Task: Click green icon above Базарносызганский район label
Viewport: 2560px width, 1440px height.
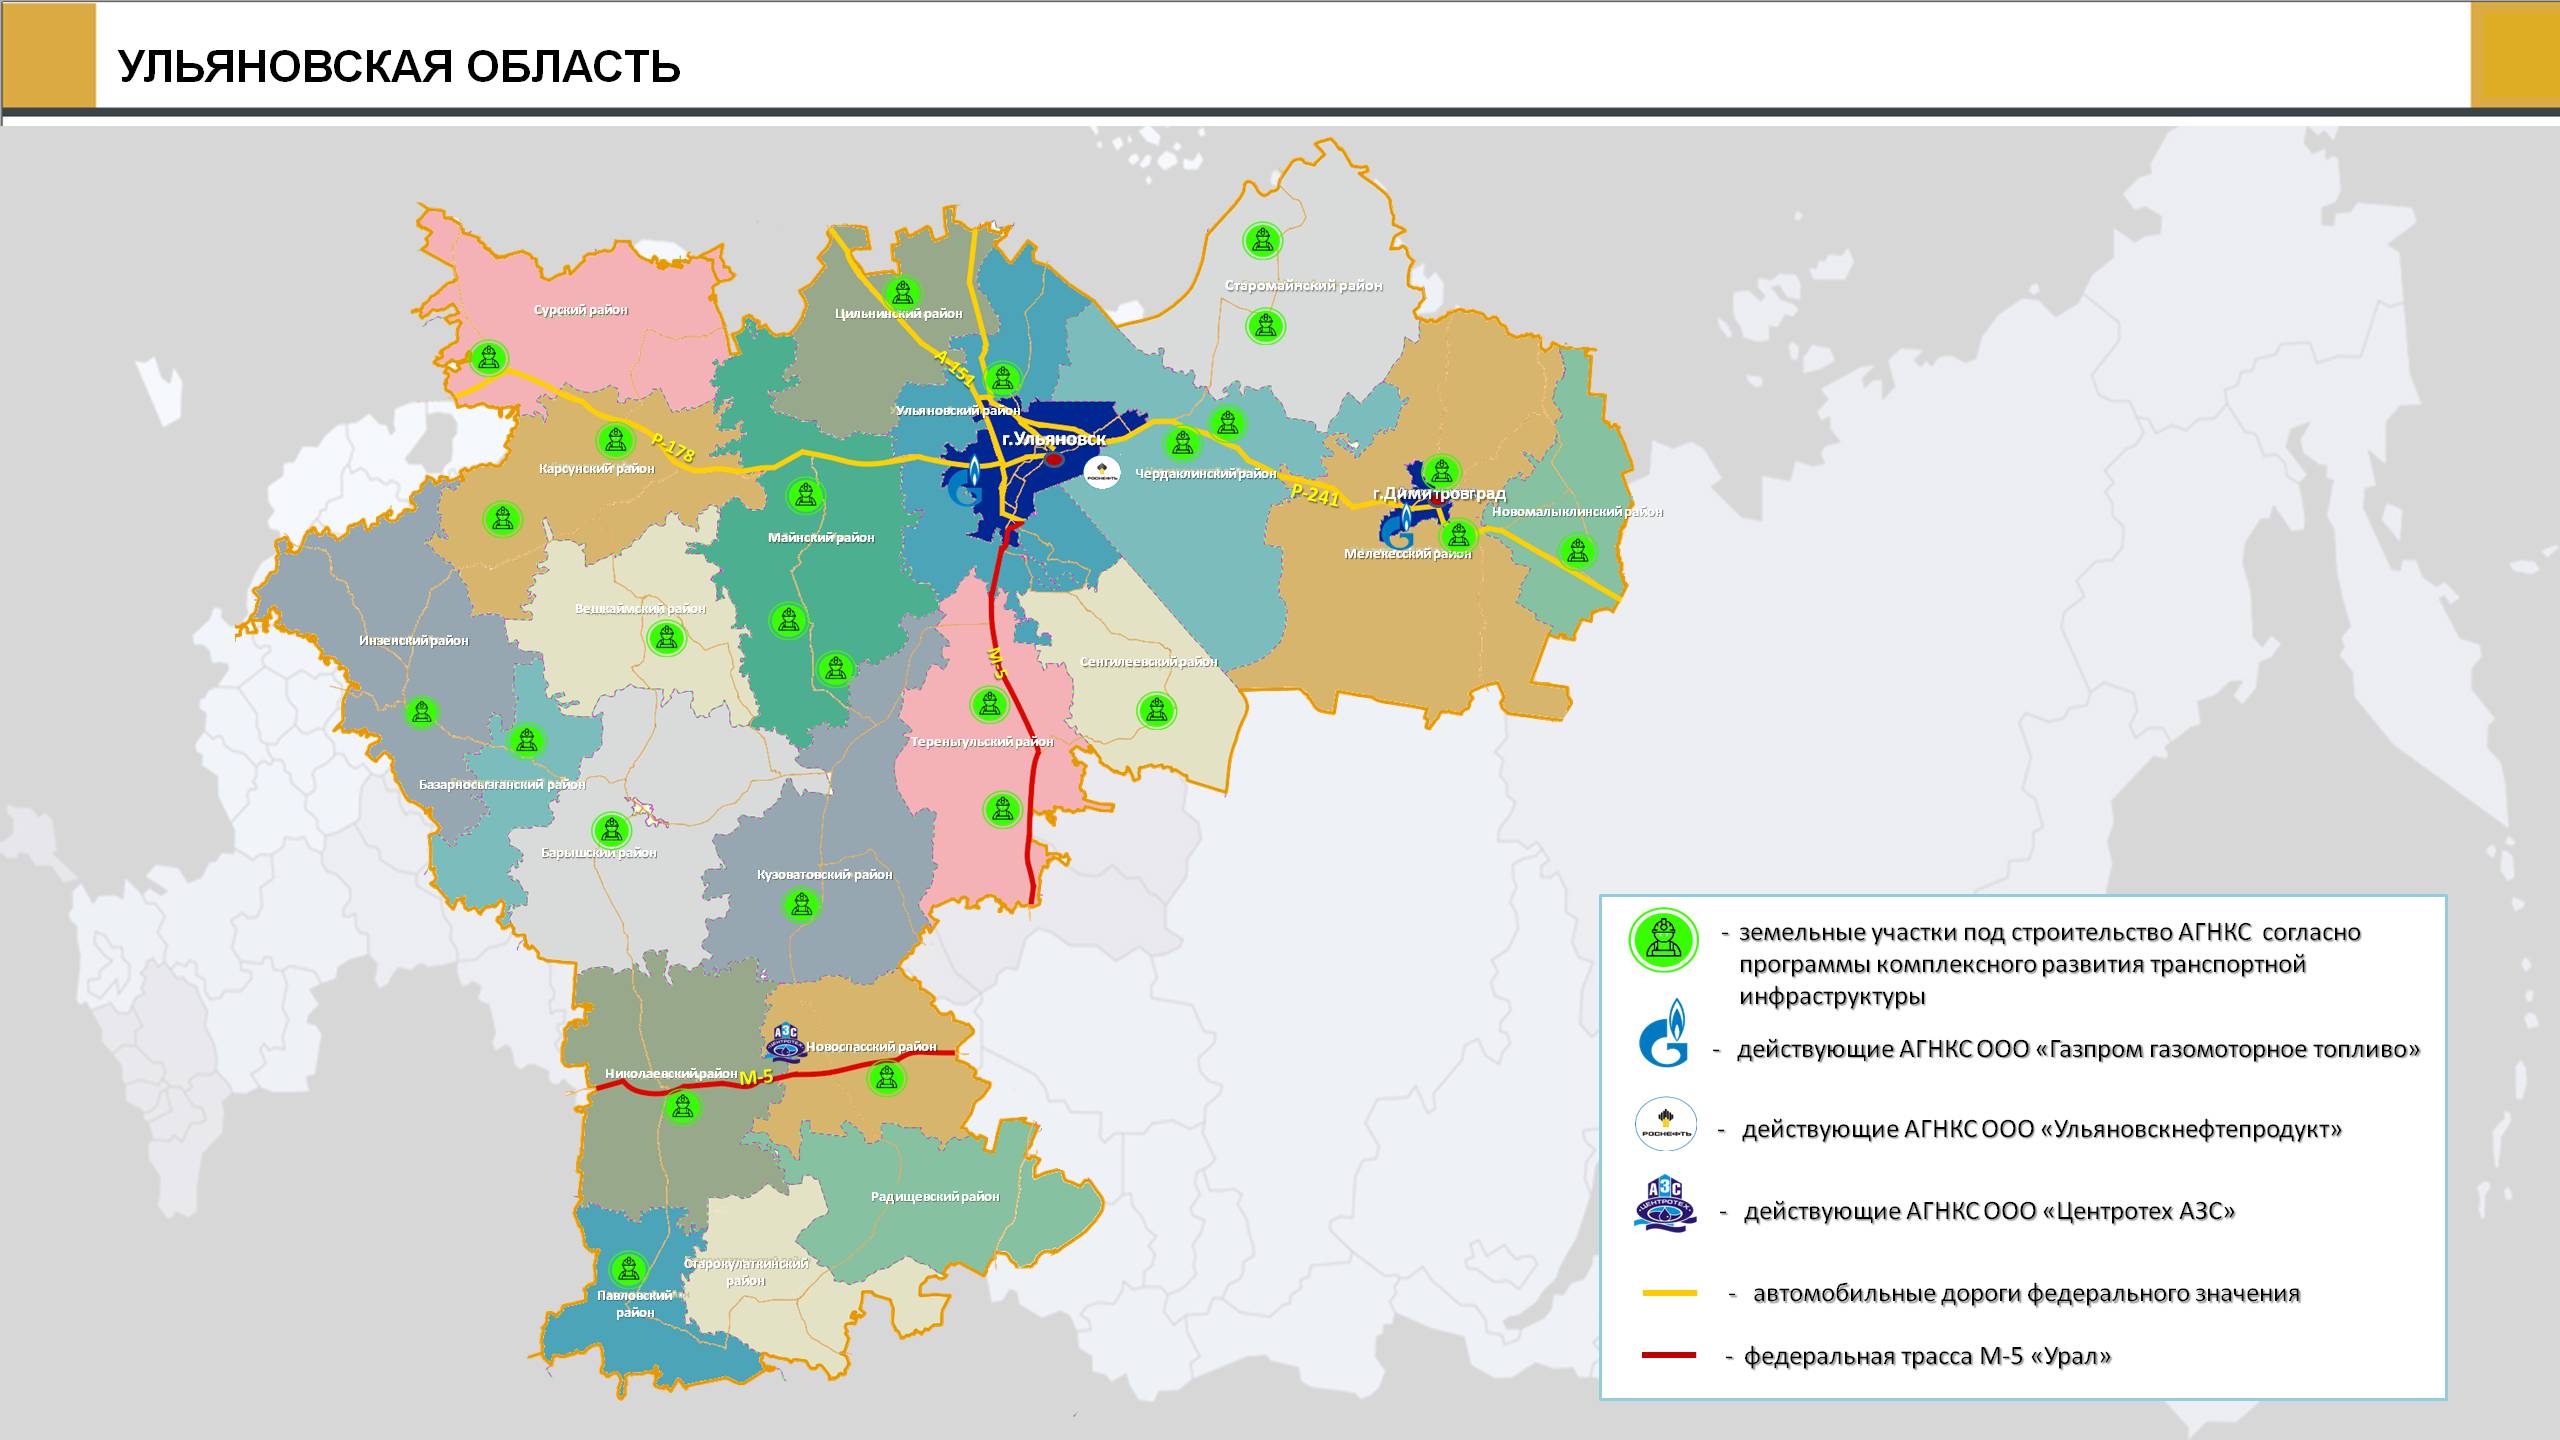Action: [x=526, y=741]
